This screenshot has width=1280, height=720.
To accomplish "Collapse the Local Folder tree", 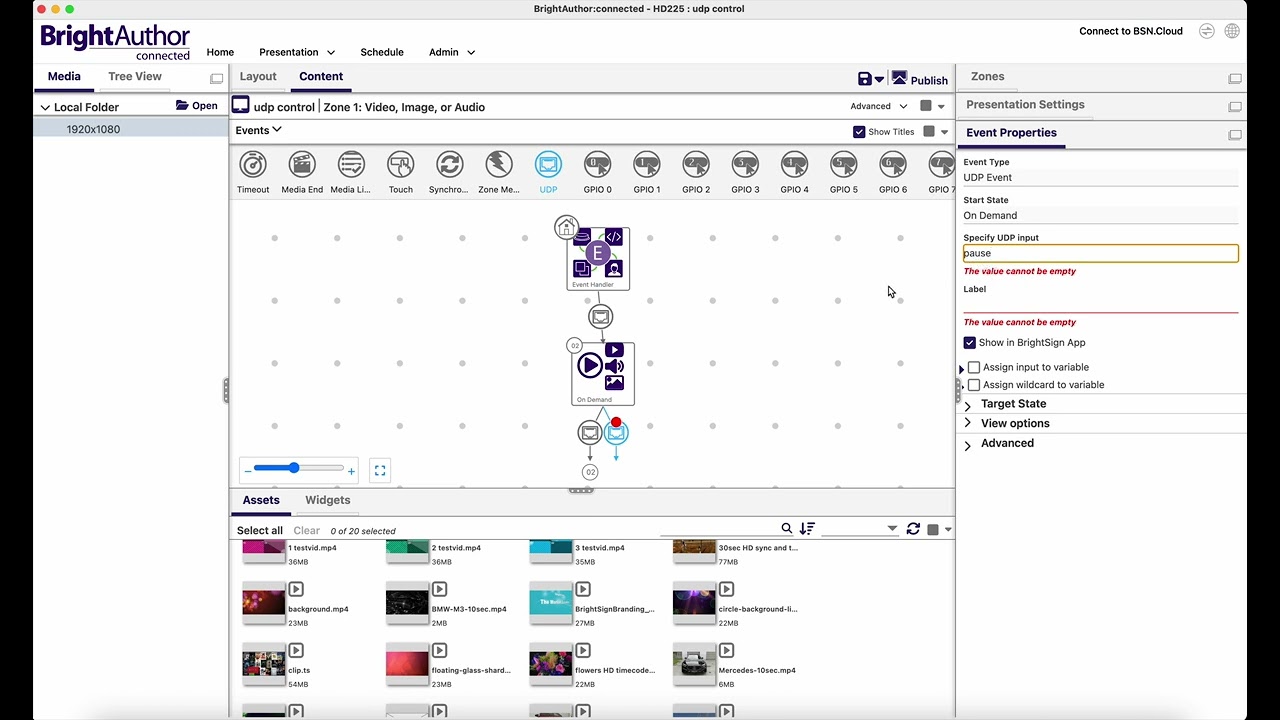I will tap(45, 107).
